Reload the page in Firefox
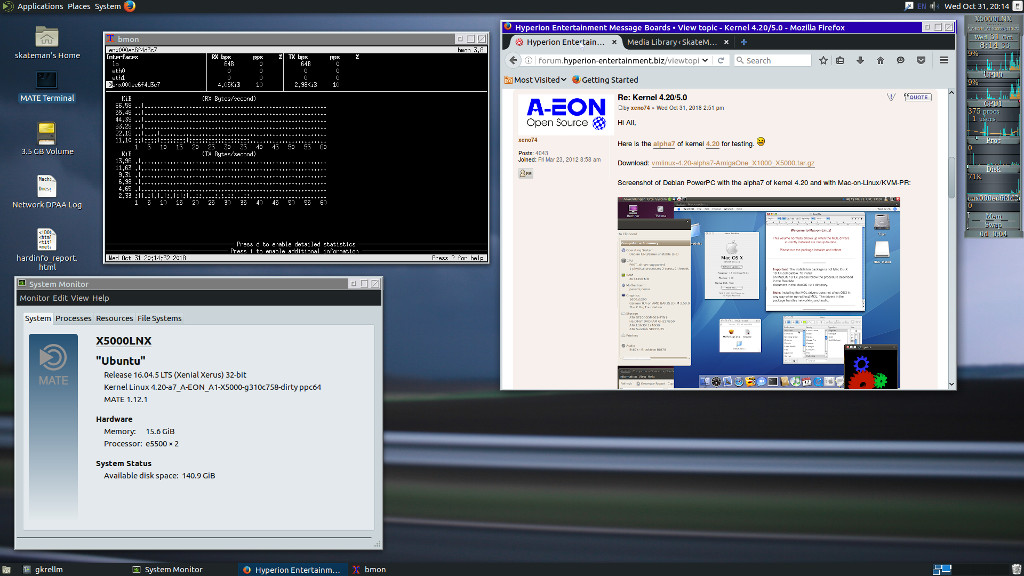 [x=721, y=60]
